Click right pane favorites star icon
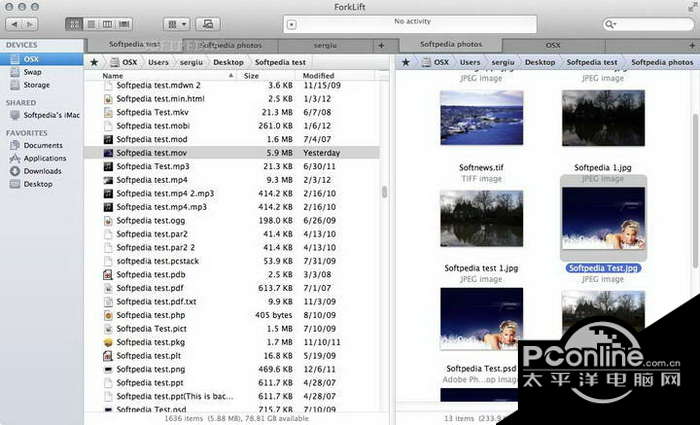Screen dimensions: 700x425 pyautogui.click(x=405, y=62)
